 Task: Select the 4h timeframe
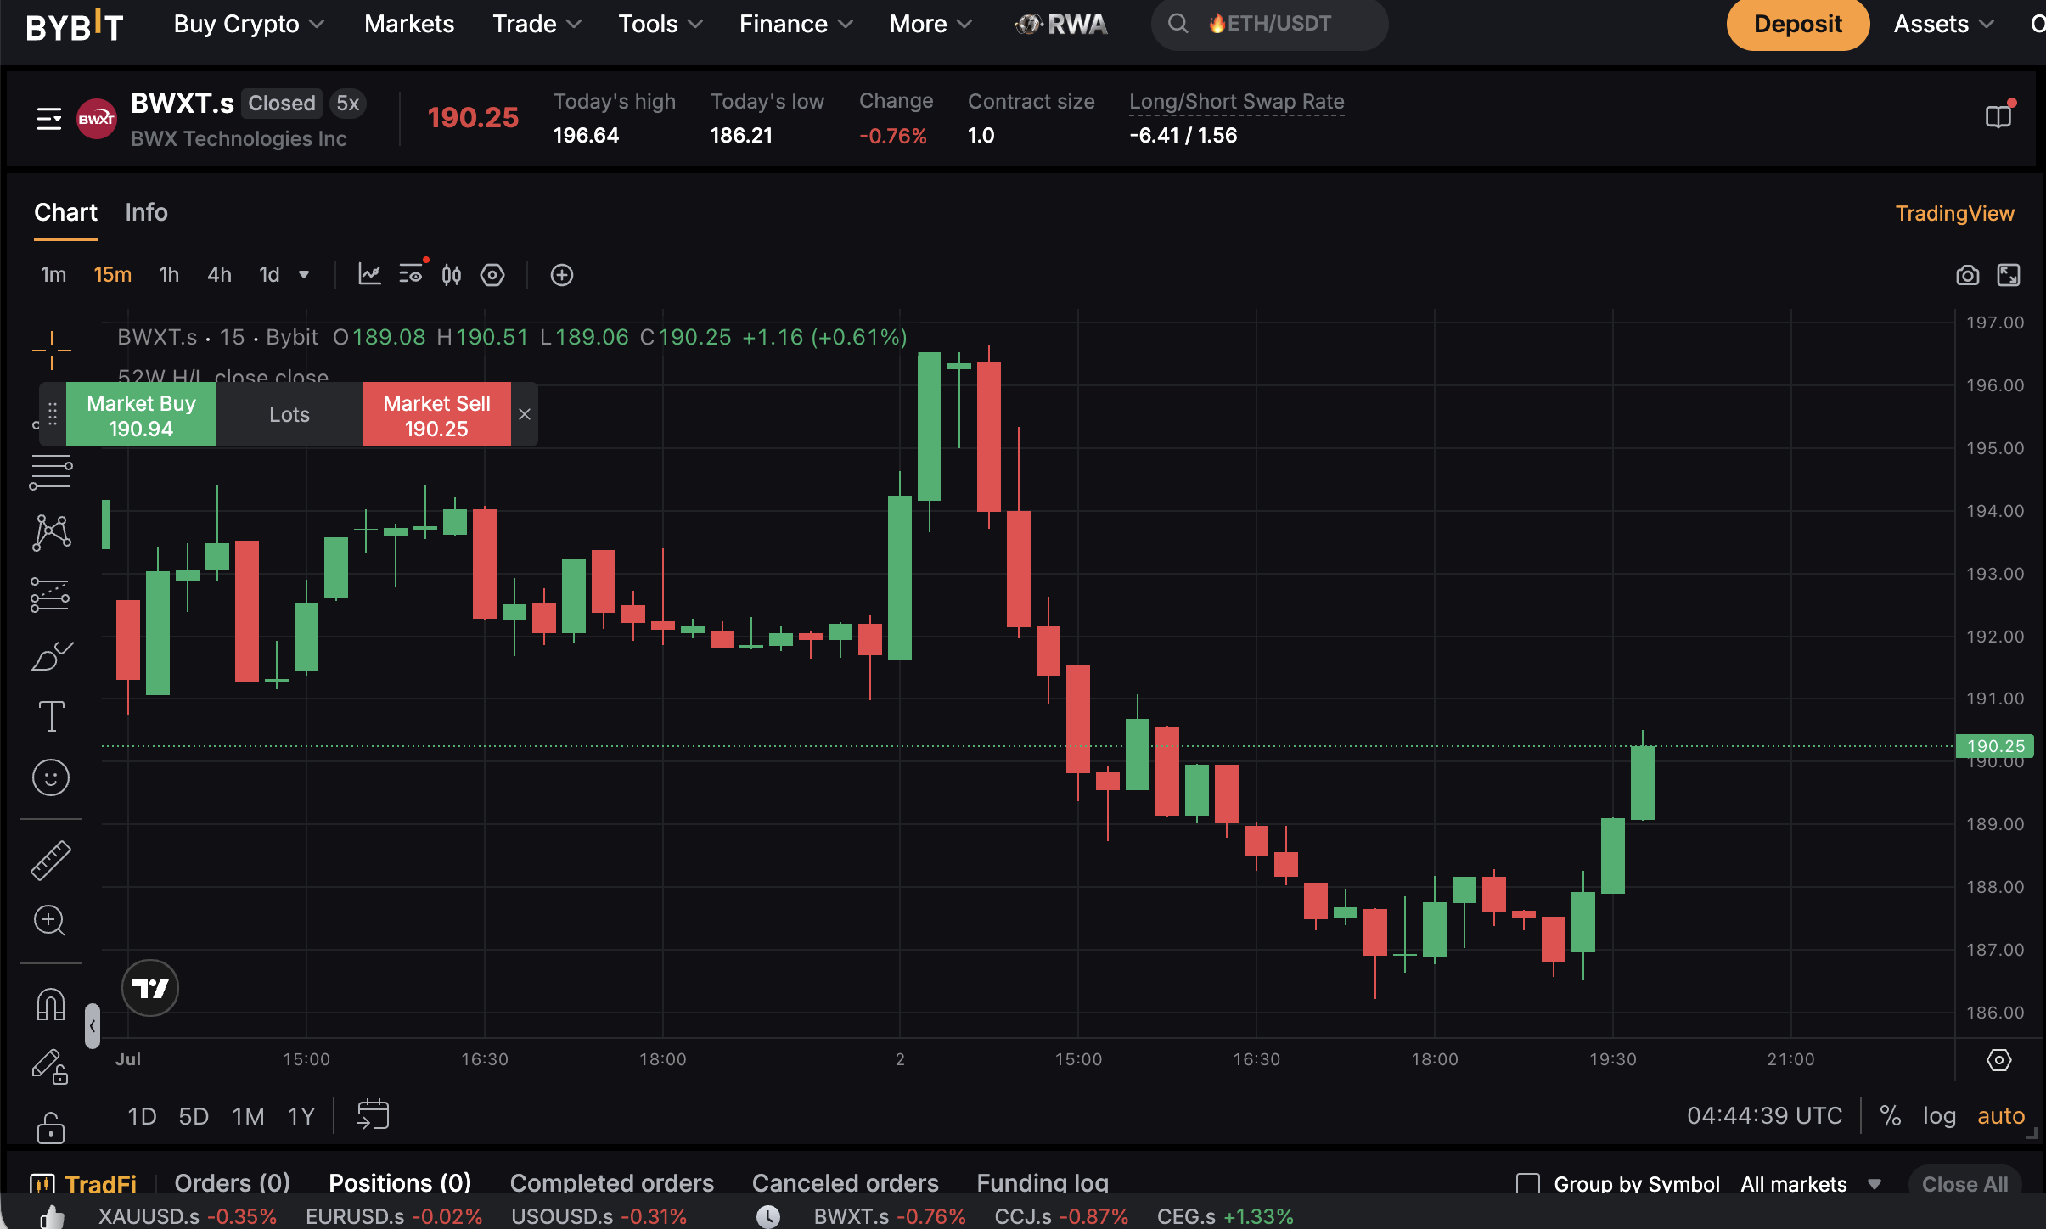(219, 275)
